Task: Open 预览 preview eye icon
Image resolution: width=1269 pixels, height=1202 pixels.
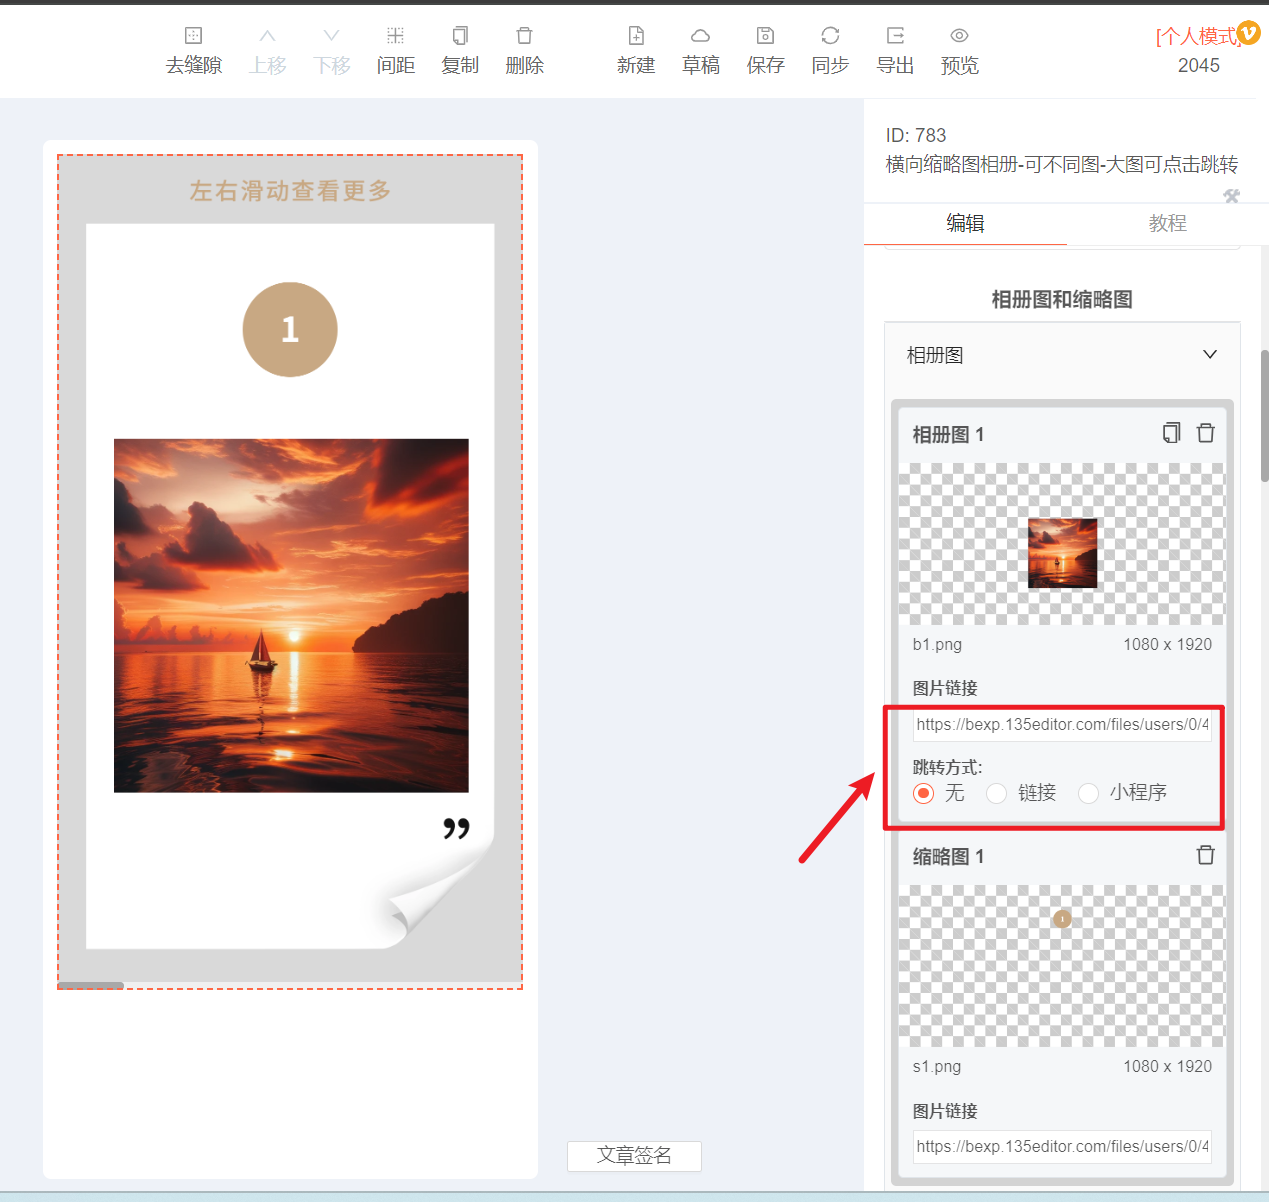Action: [959, 36]
